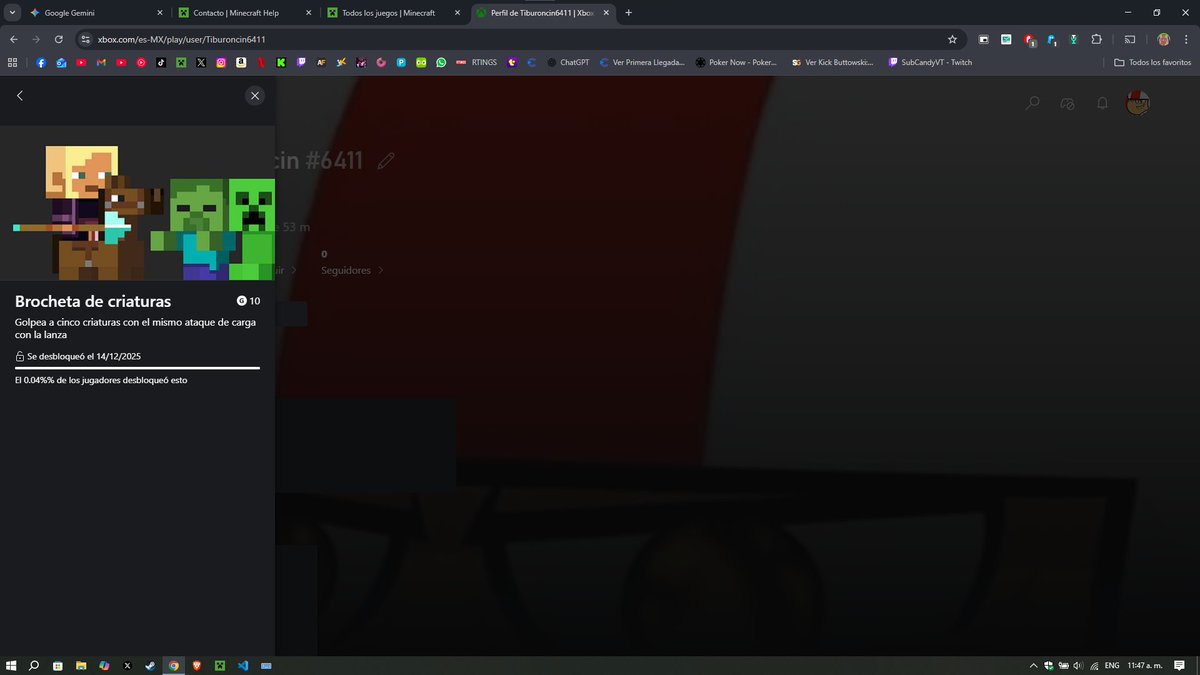Open the TikTok bookmark
Screen dimensions: 1200x675
[x=161, y=62]
